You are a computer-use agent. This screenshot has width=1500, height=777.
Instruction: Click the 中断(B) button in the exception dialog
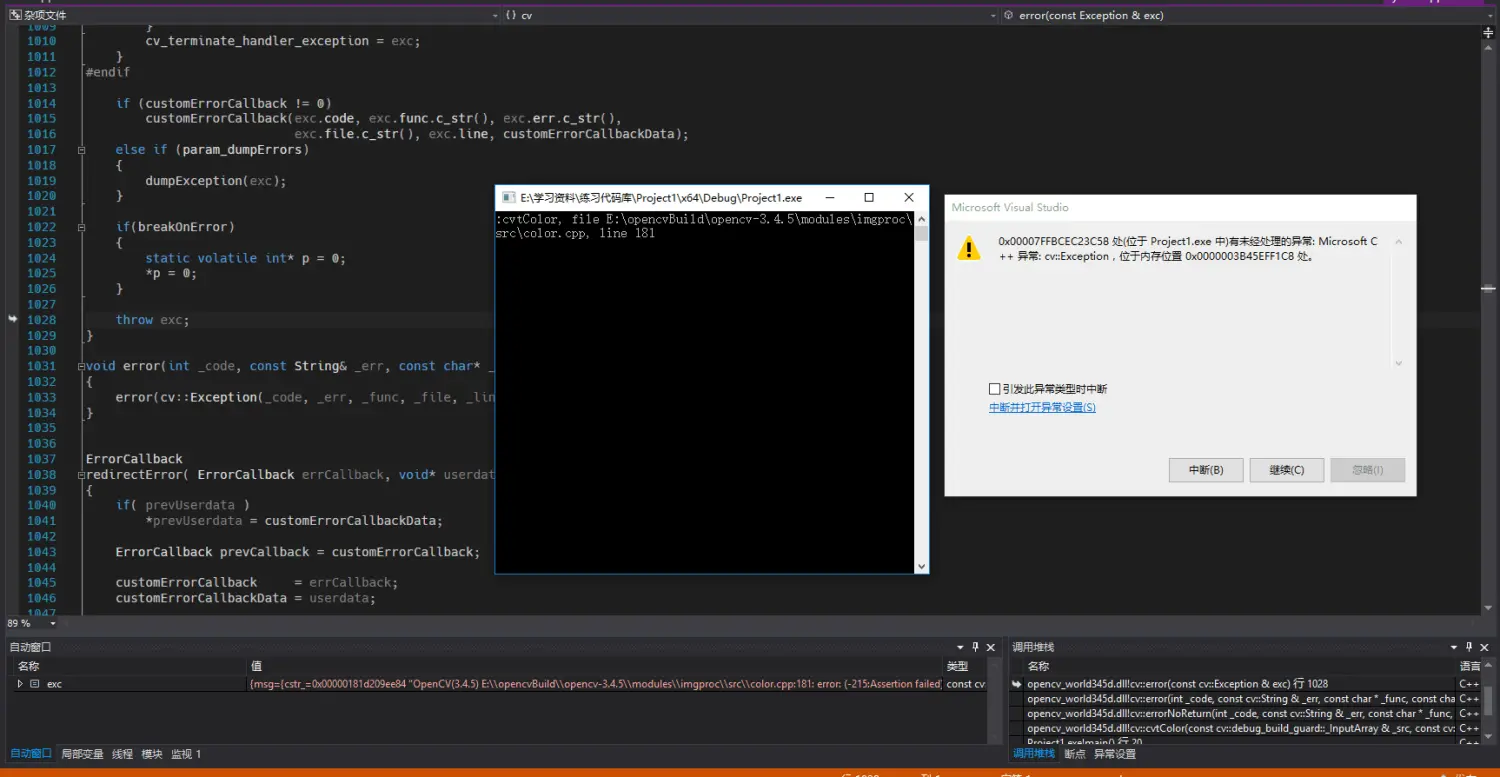[x=1206, y=470]
